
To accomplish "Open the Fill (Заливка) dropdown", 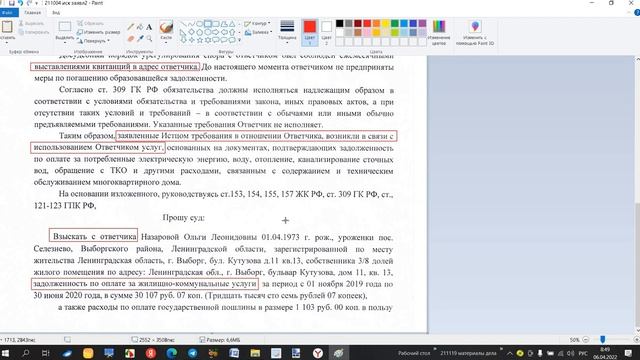I will click(x=258, y=32).
